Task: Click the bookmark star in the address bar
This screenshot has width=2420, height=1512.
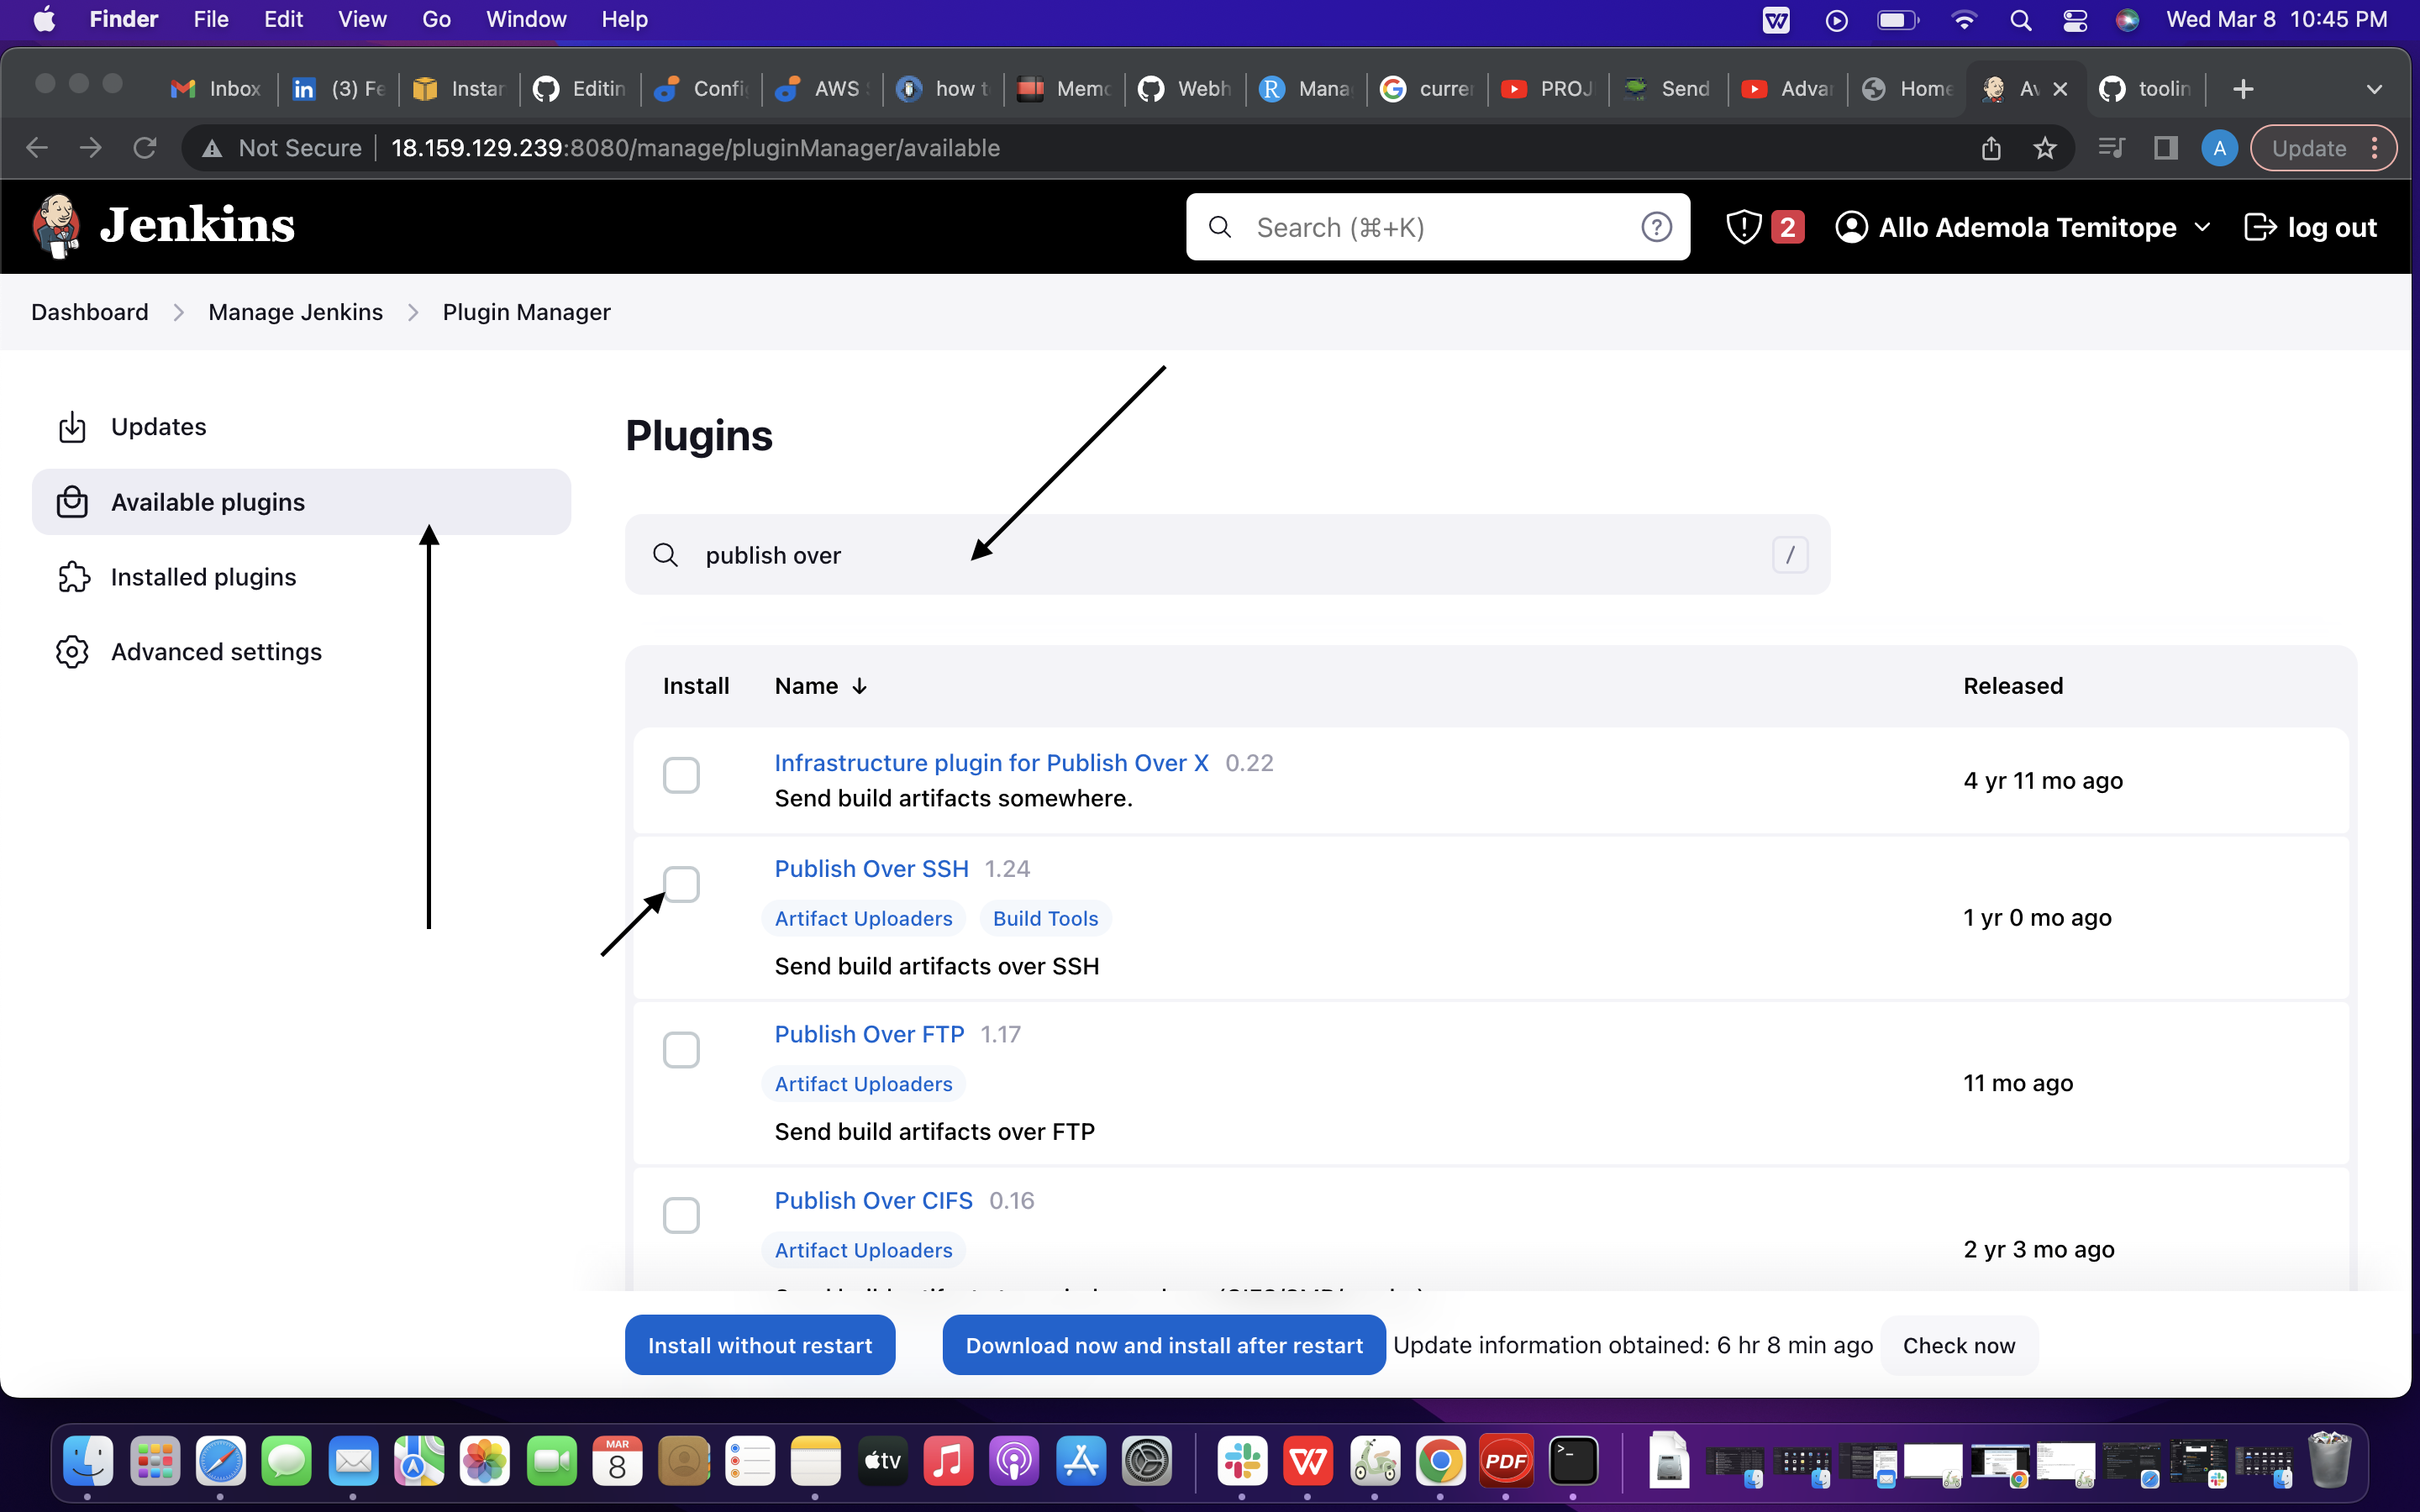Action: click(2046, 147)
